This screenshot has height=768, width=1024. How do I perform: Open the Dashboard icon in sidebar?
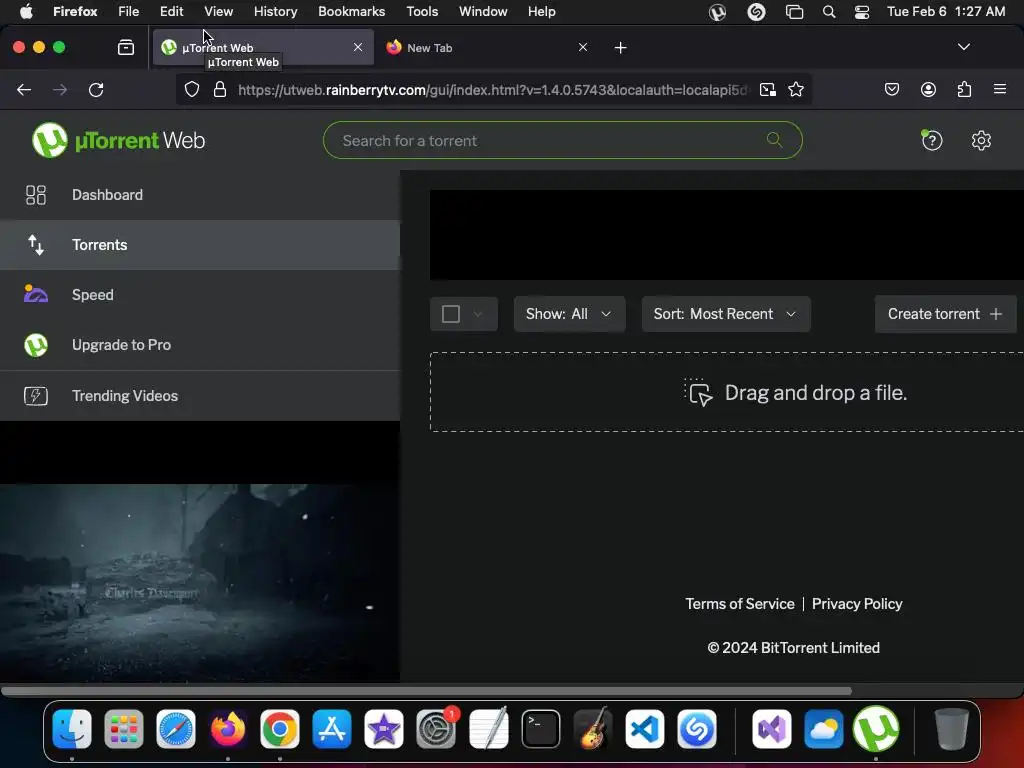coord(36,195)
